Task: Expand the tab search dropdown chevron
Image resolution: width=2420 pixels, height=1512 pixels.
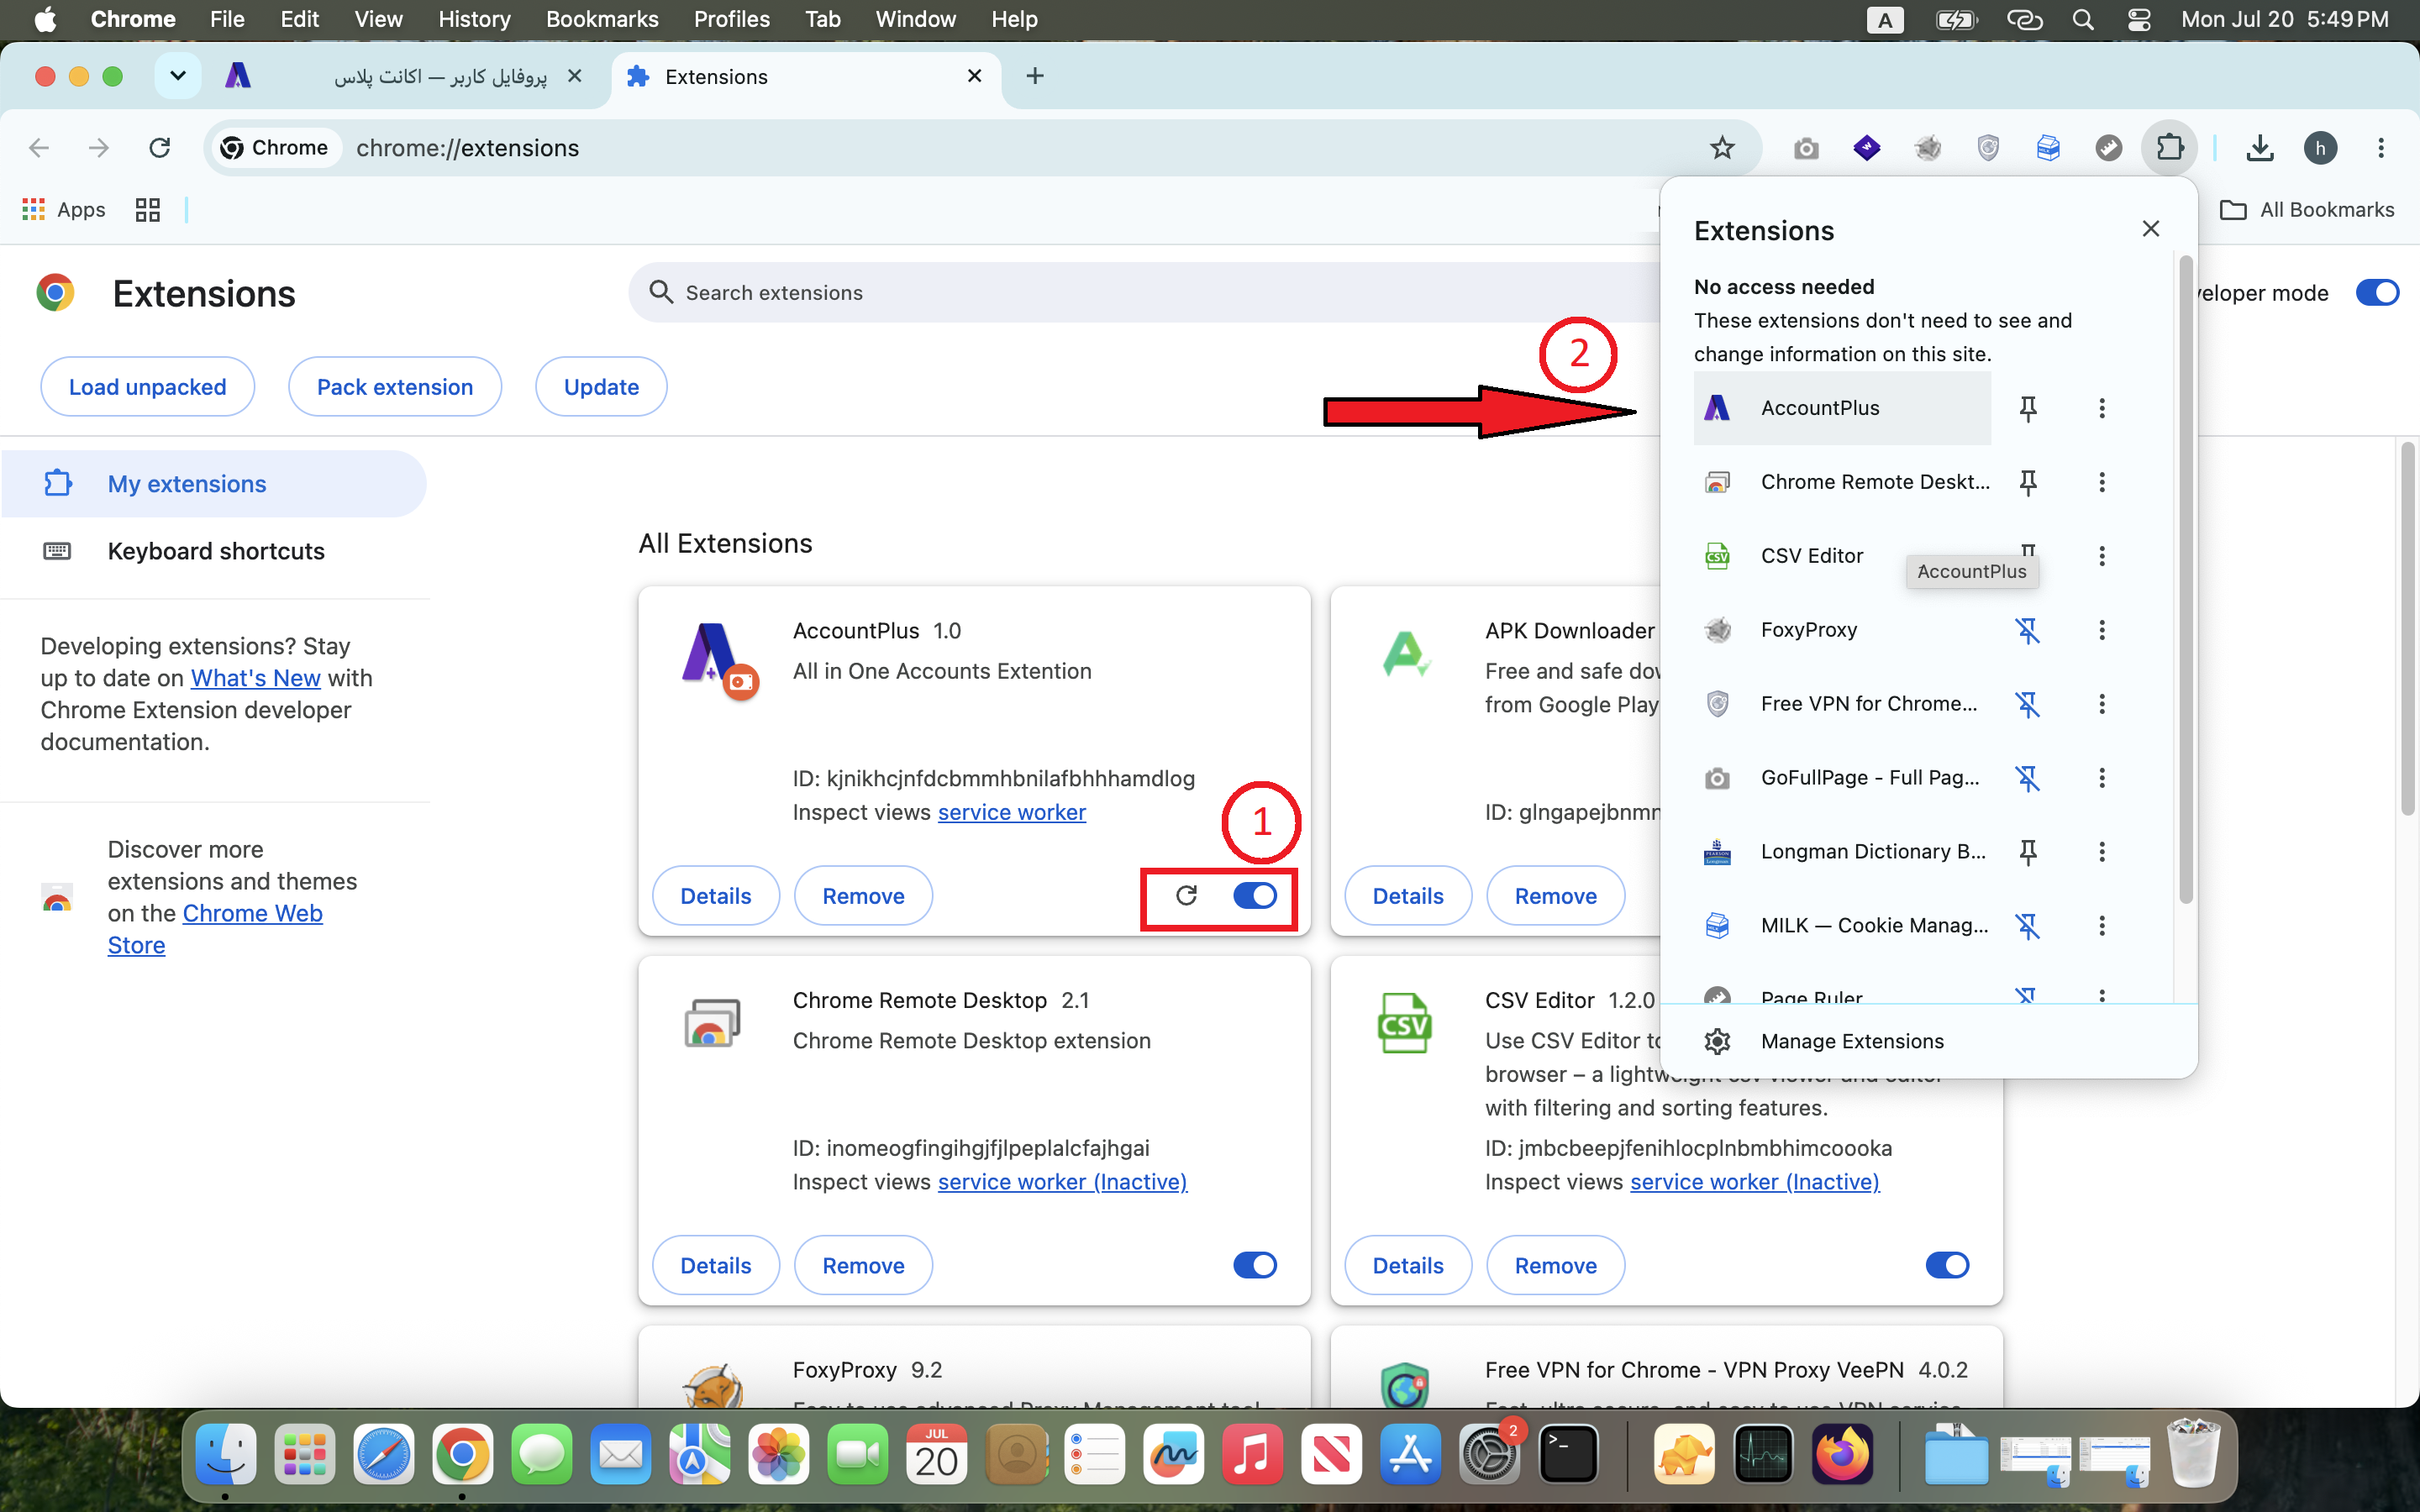Action: coord(178,76)
